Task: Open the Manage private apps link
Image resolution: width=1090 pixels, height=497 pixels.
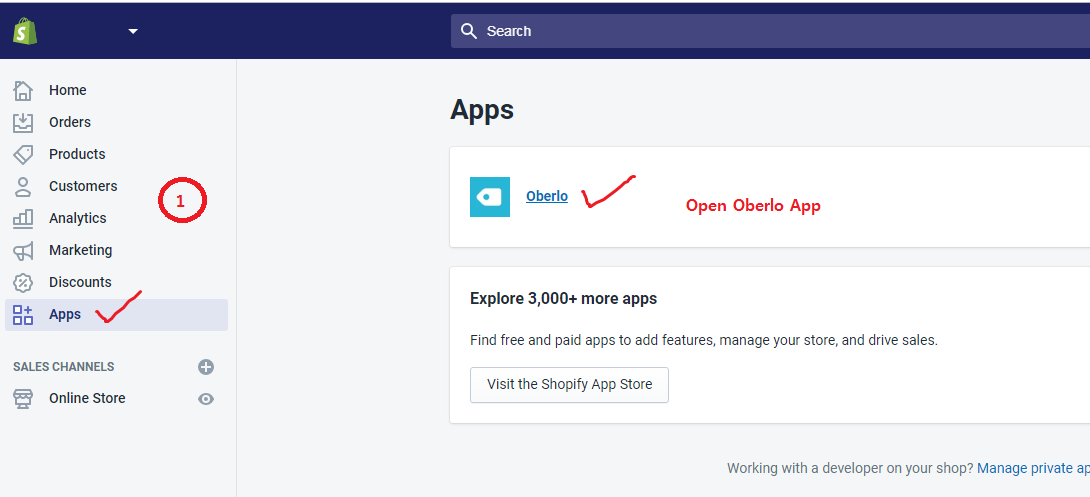Action: tap(1033, 469)
